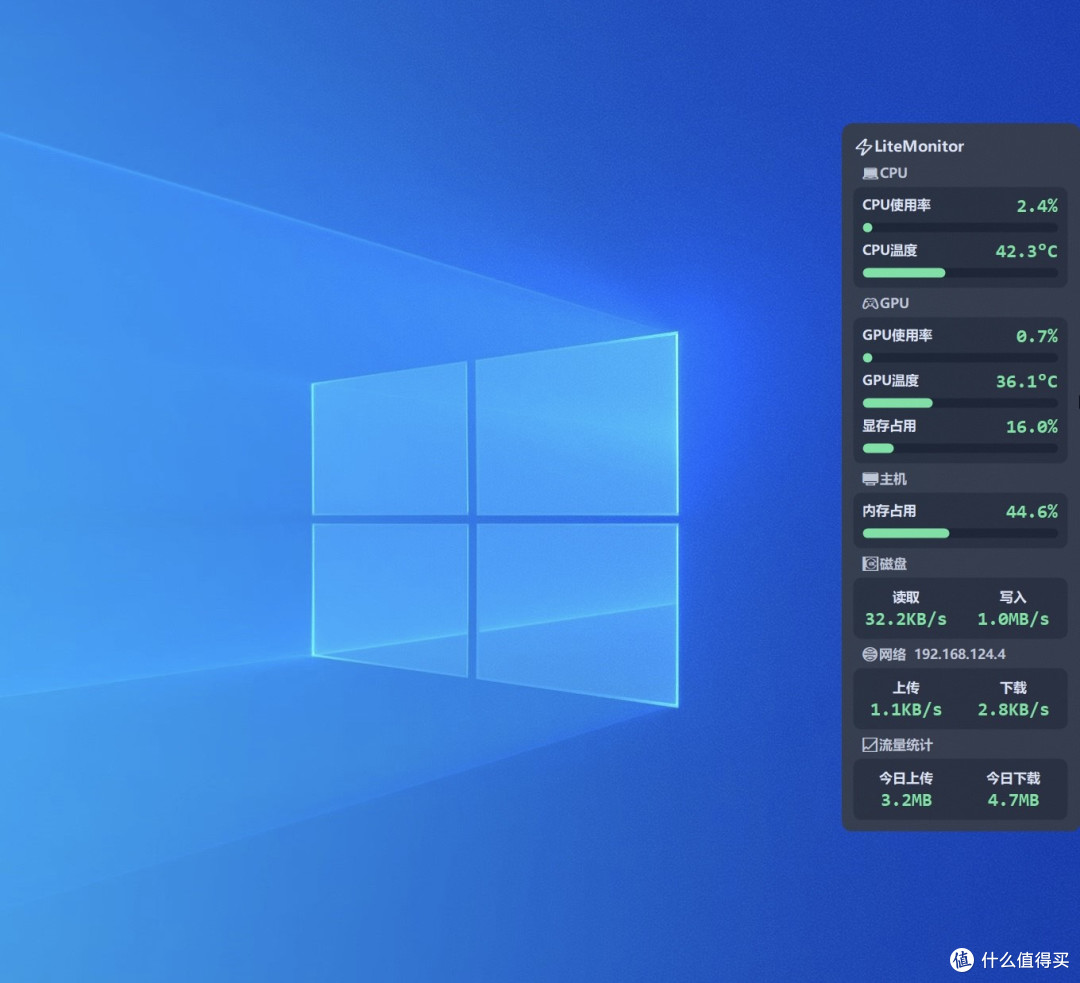This screenshot has width=1080, height=983.
Task: Click the 网络 section header text
Action: pyautogui.click(x=893, y=654)
